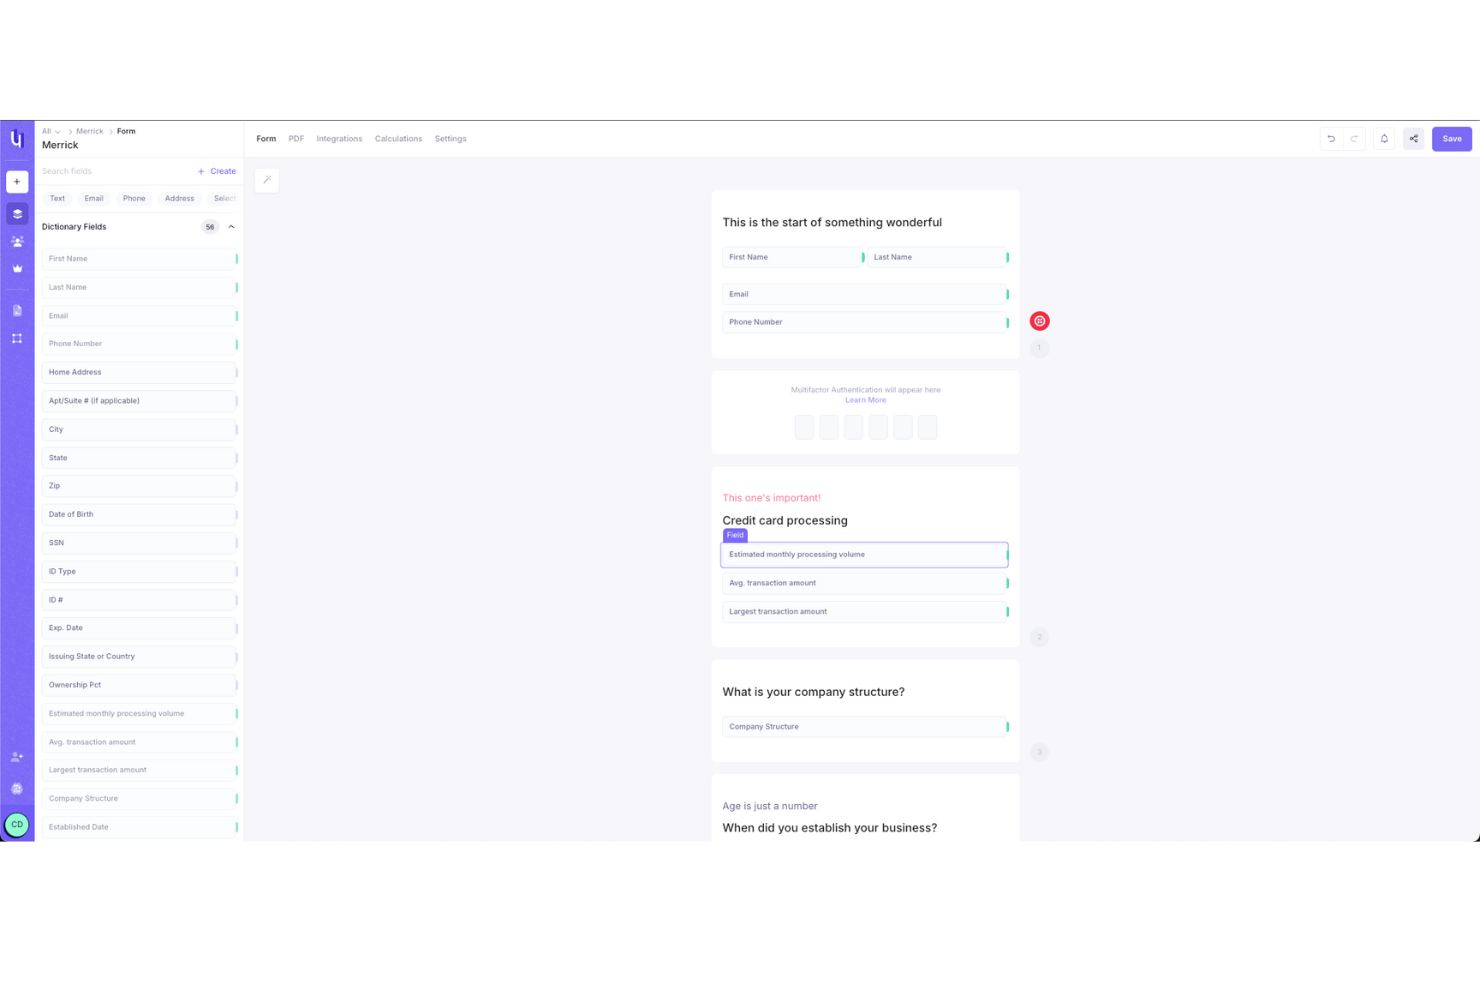Toggle the Email field filter chip

click(94, 198)
